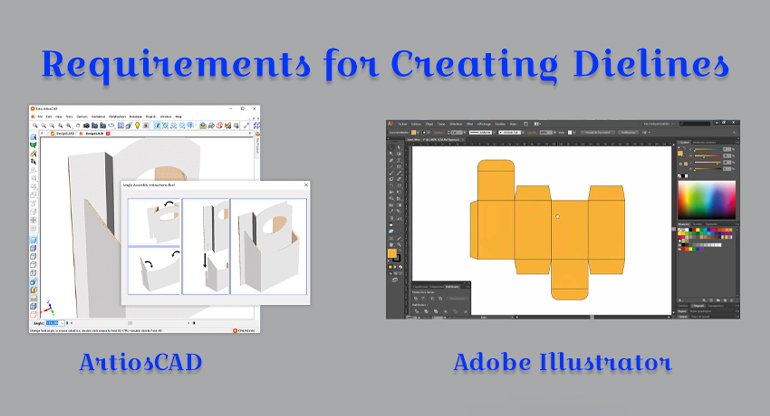Open the Edit menu in ArtiosCAD
The height and width of the screenshot is (416, 770).
49,117
